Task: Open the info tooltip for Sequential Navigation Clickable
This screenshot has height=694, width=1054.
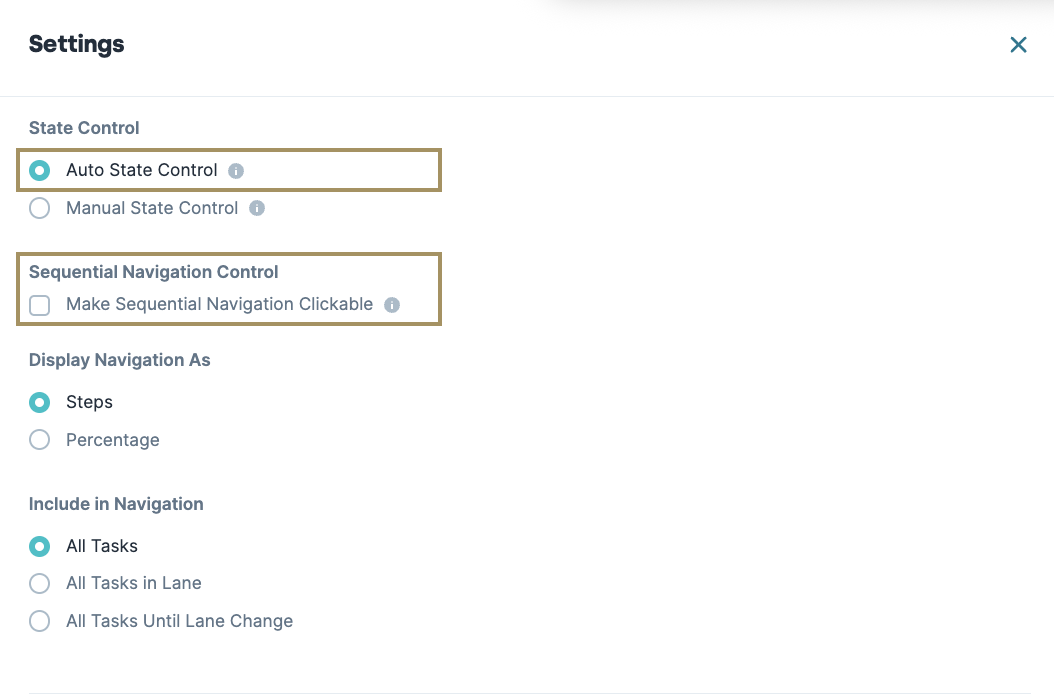Action: 391,305
